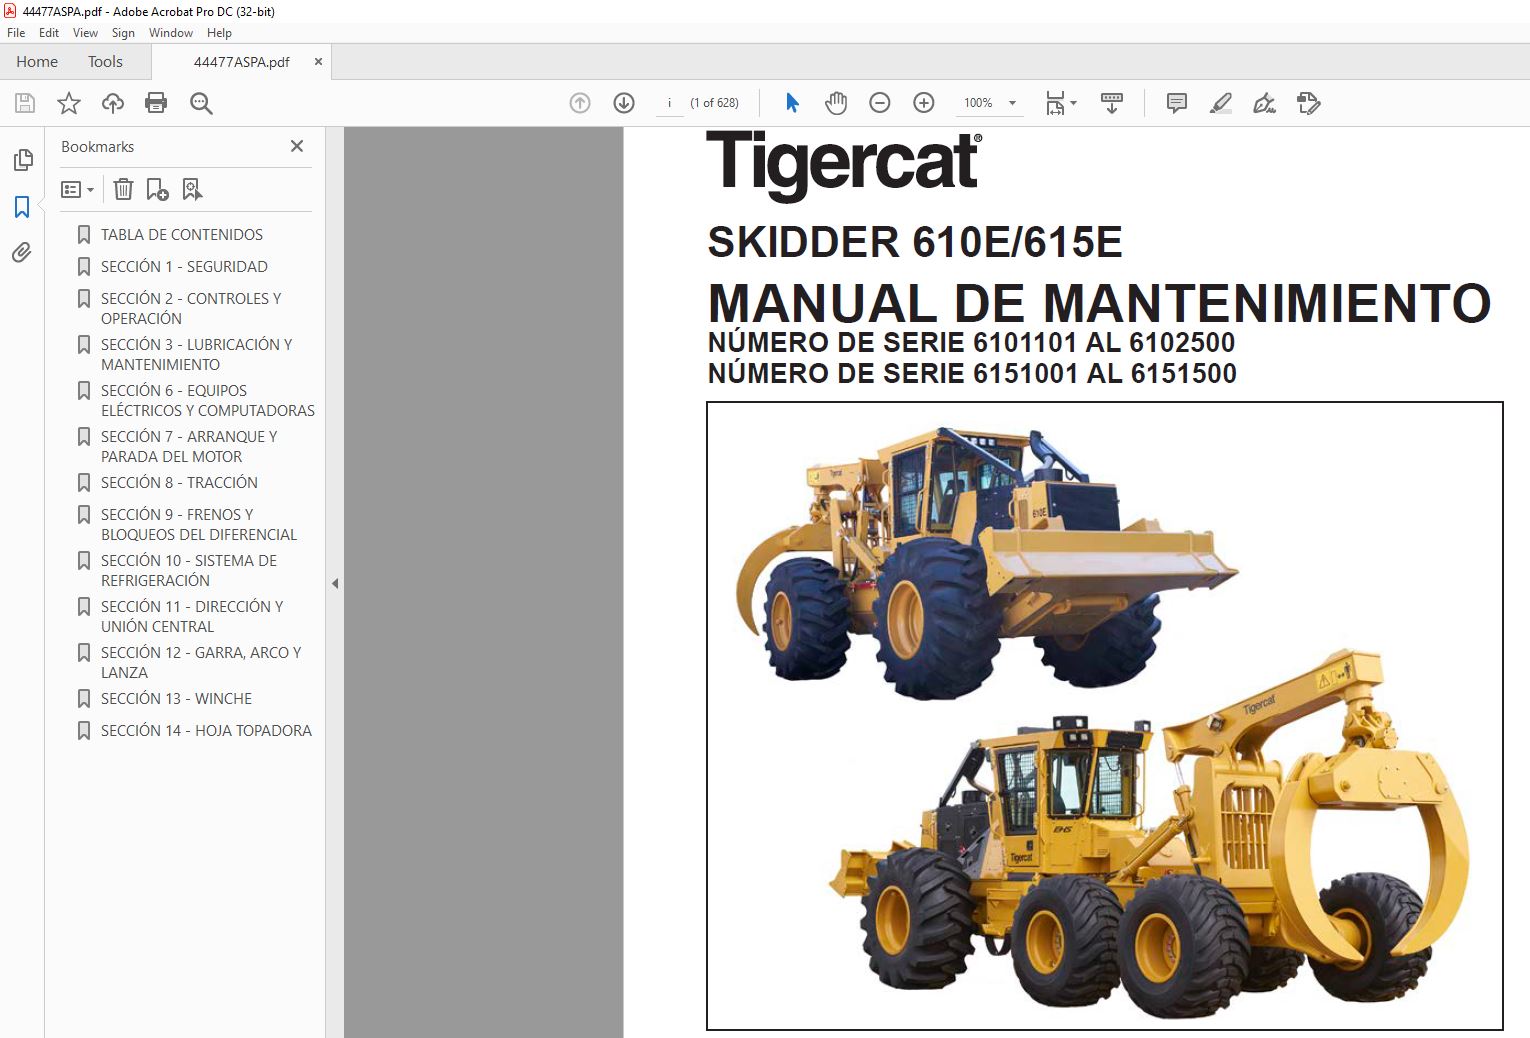The height and width of the screenshot is (1038, 1530).
Task: Open SECCIÓN 13 - WINCHE bookmark
Action: (176, 699)
